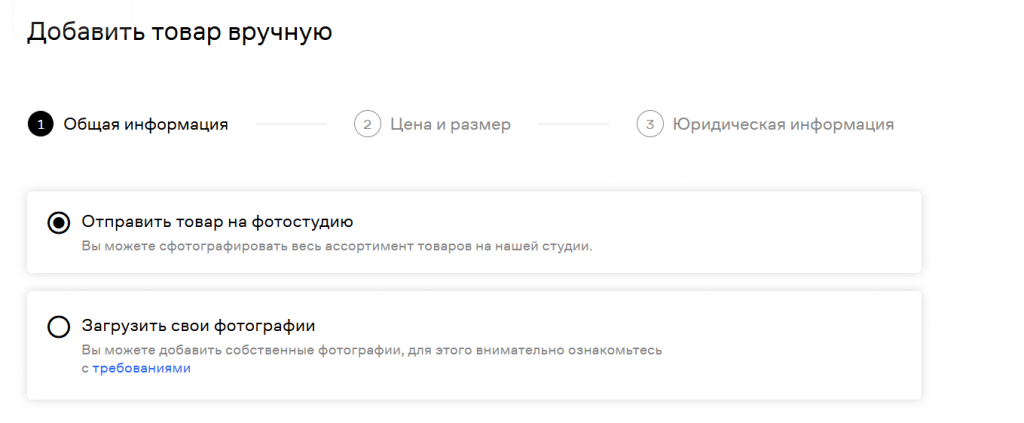Click the step 2 circle number icon

point(367,125)
